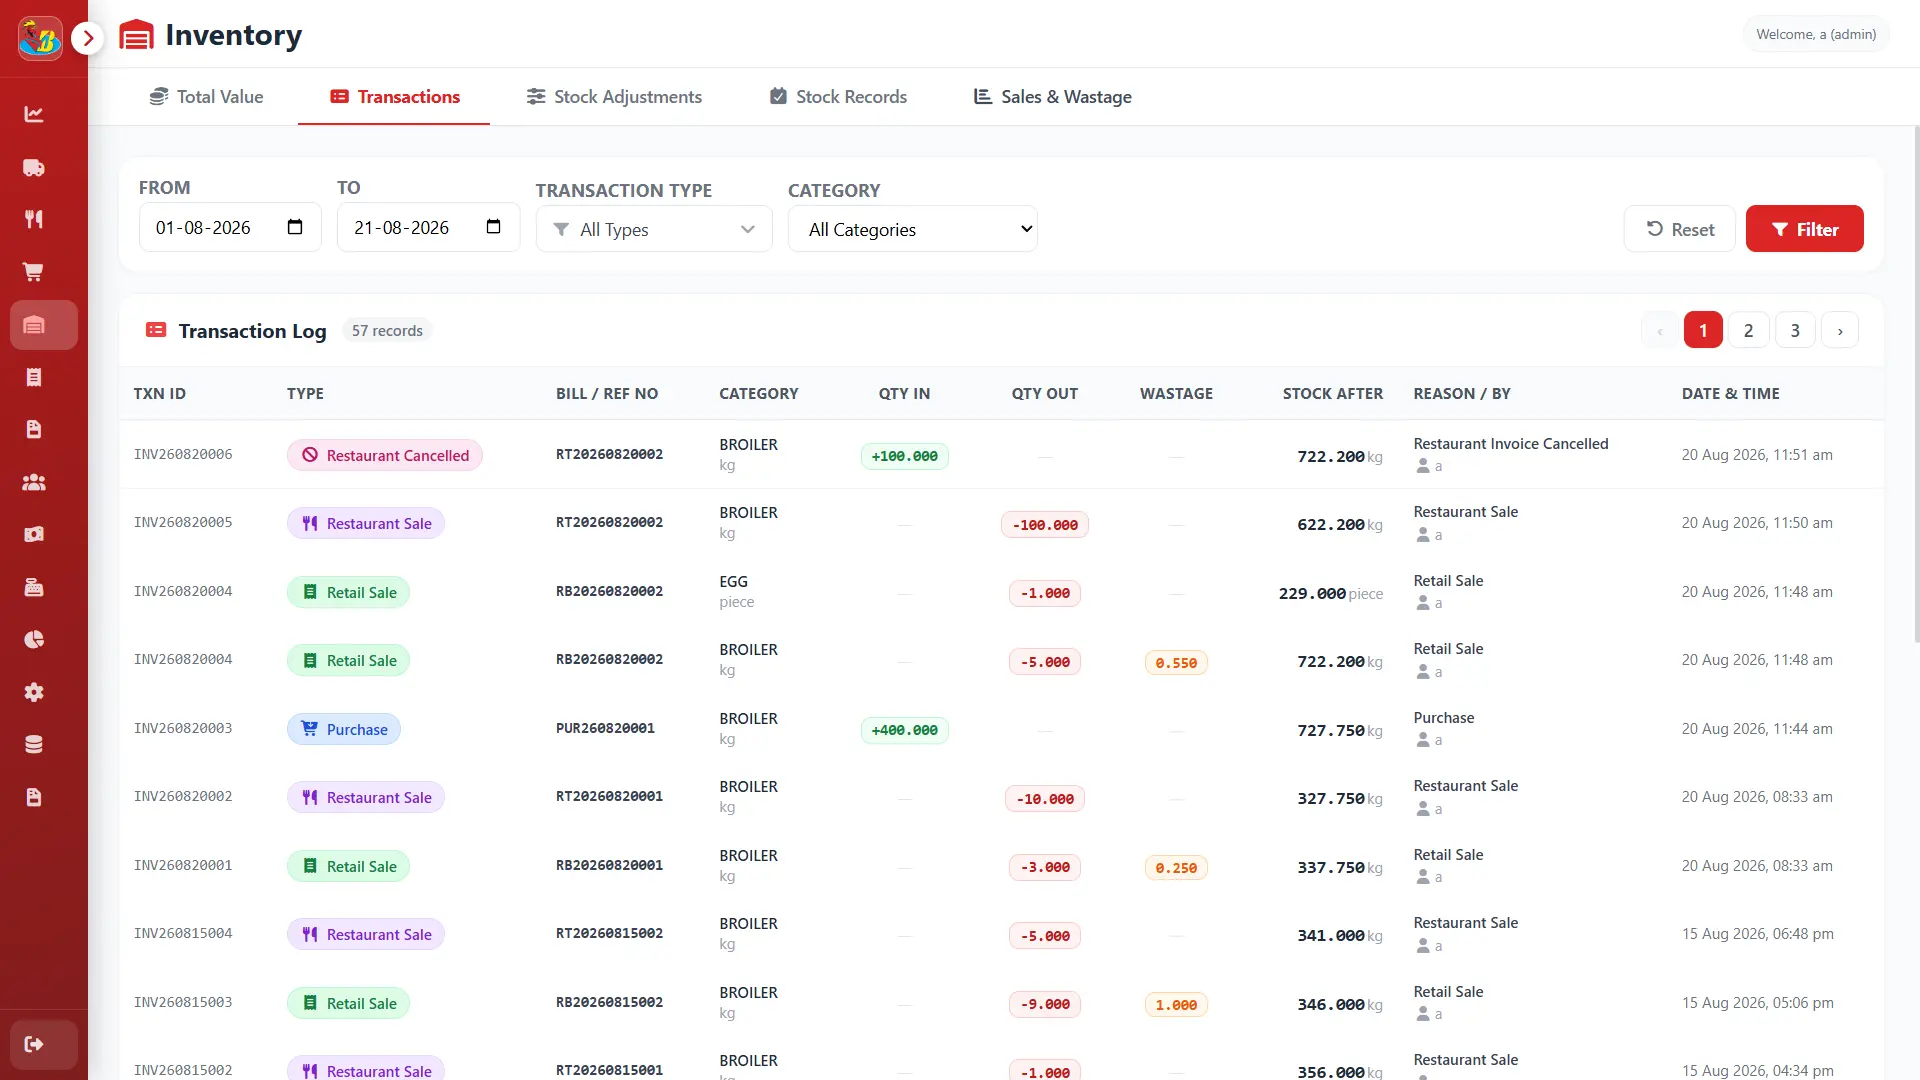
Task: Click transaction ID INV260820006
Action: (183, 454)
